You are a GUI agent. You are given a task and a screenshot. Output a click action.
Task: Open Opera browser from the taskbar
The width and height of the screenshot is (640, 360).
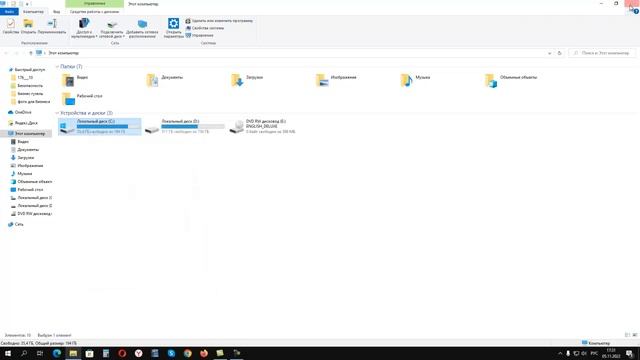tap(122, 353)
